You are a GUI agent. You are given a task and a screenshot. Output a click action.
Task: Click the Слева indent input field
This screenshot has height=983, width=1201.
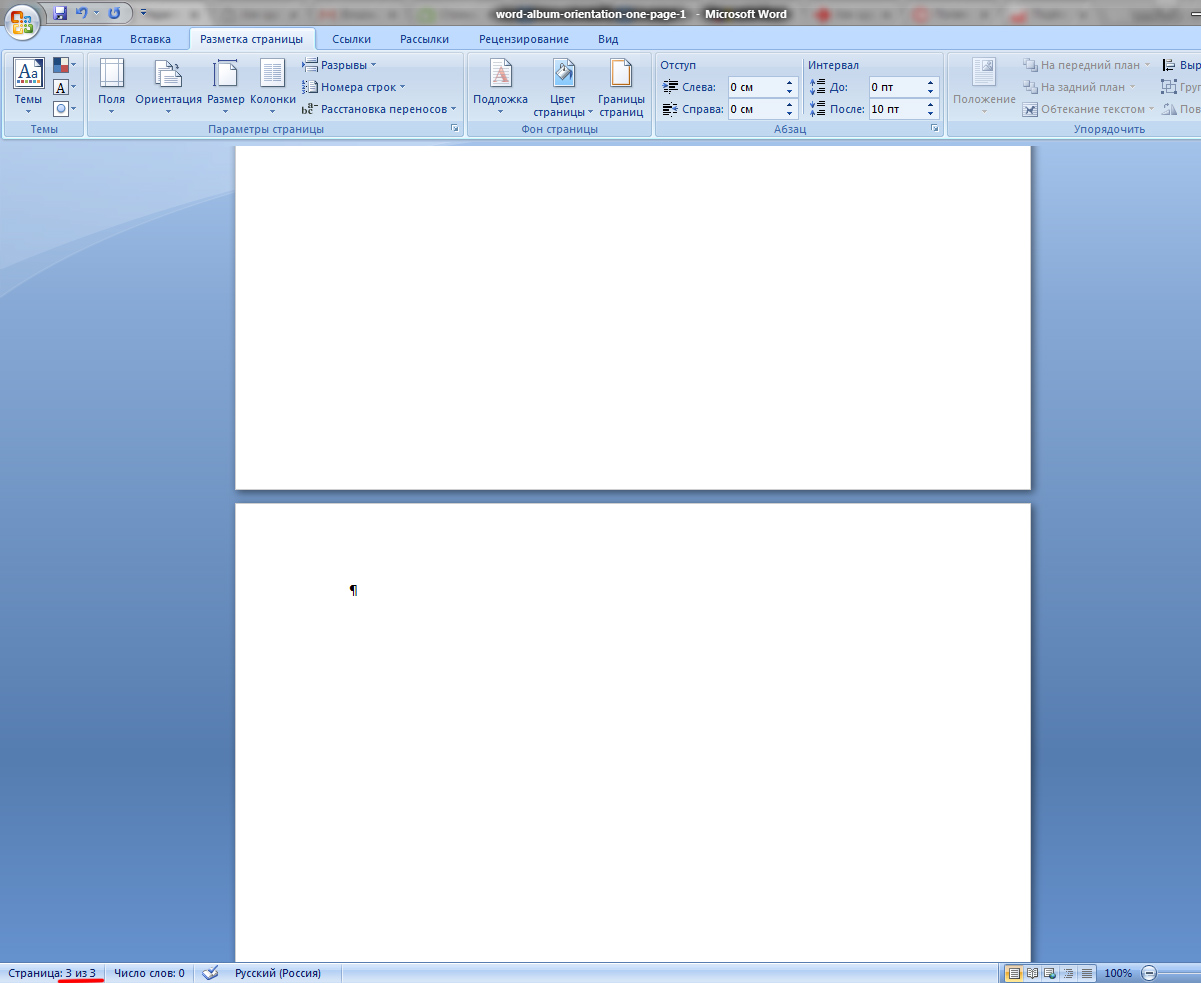[754, 87]
